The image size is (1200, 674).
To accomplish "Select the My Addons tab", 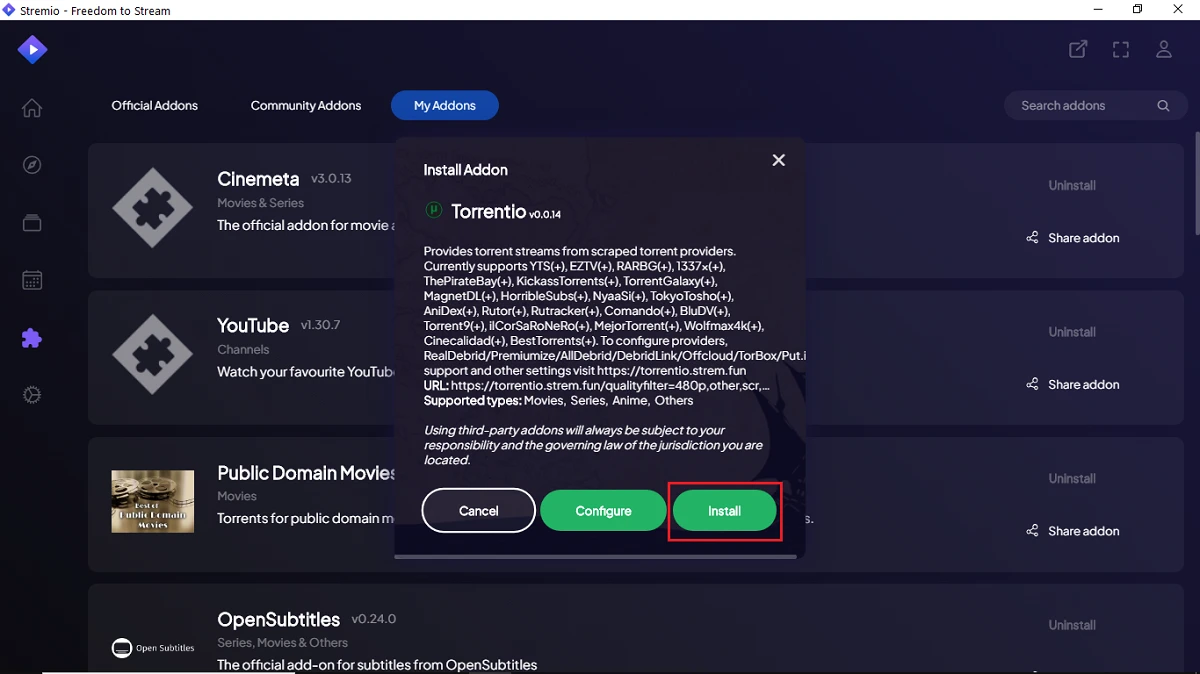I will tap(445, 105).
